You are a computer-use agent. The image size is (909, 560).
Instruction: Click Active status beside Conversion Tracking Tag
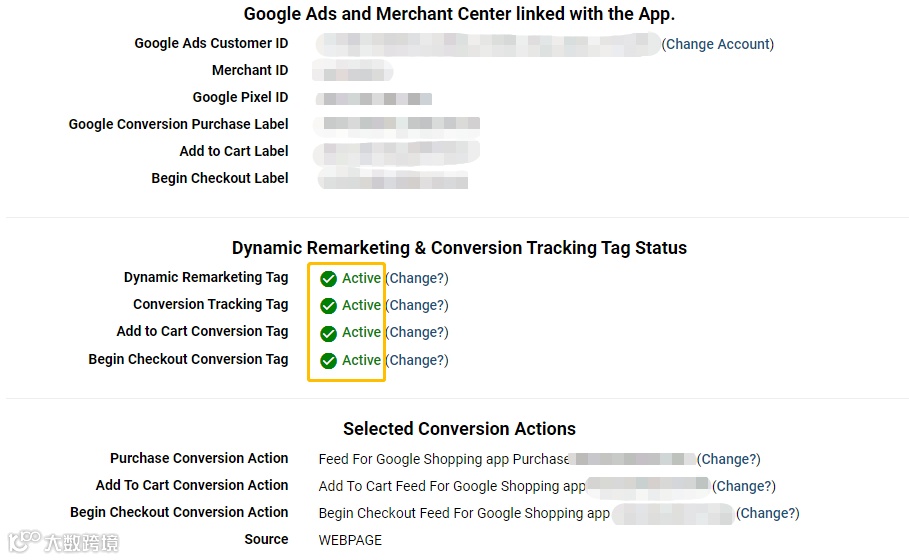361,305
